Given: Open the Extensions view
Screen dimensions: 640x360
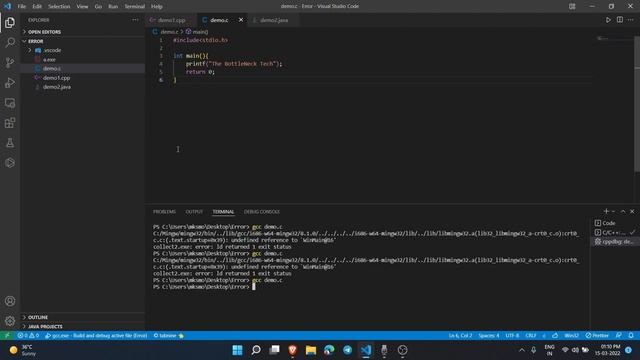Looking at the screenshot, I should (10, 123).
